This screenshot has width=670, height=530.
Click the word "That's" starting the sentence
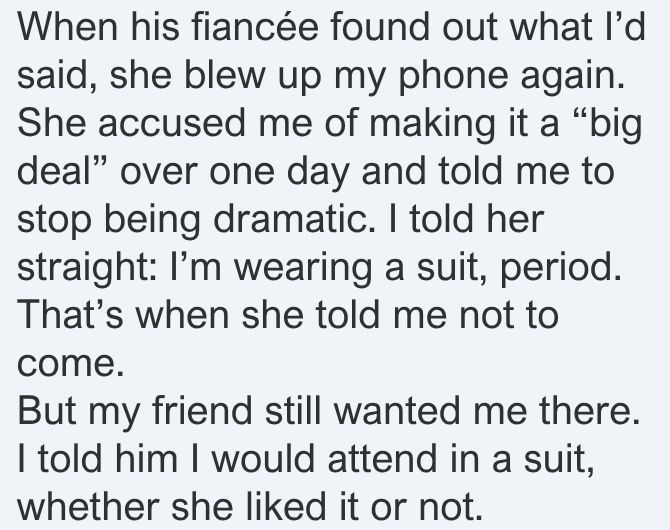tap(70, 315)
